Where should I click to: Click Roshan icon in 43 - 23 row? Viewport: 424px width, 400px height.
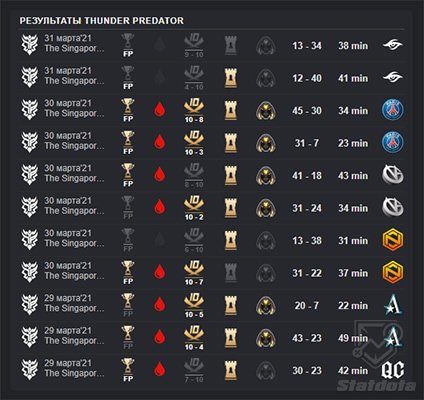point(266,338)
